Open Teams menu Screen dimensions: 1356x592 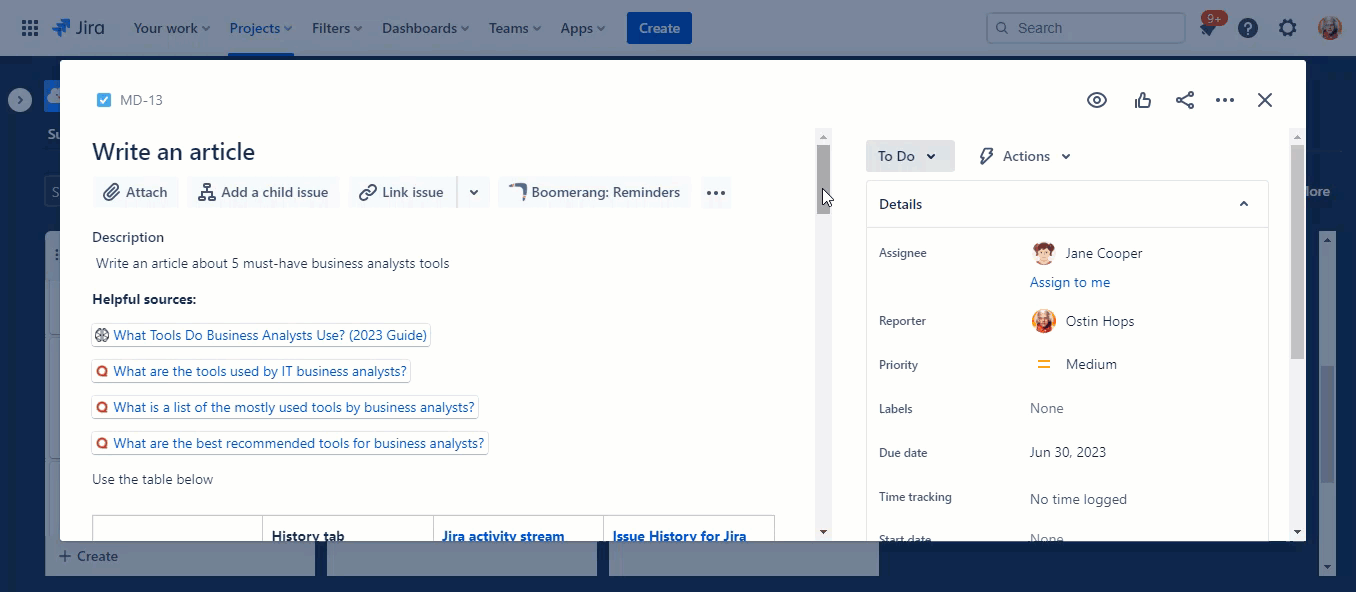pyautogui.click(x=515, y=28)
